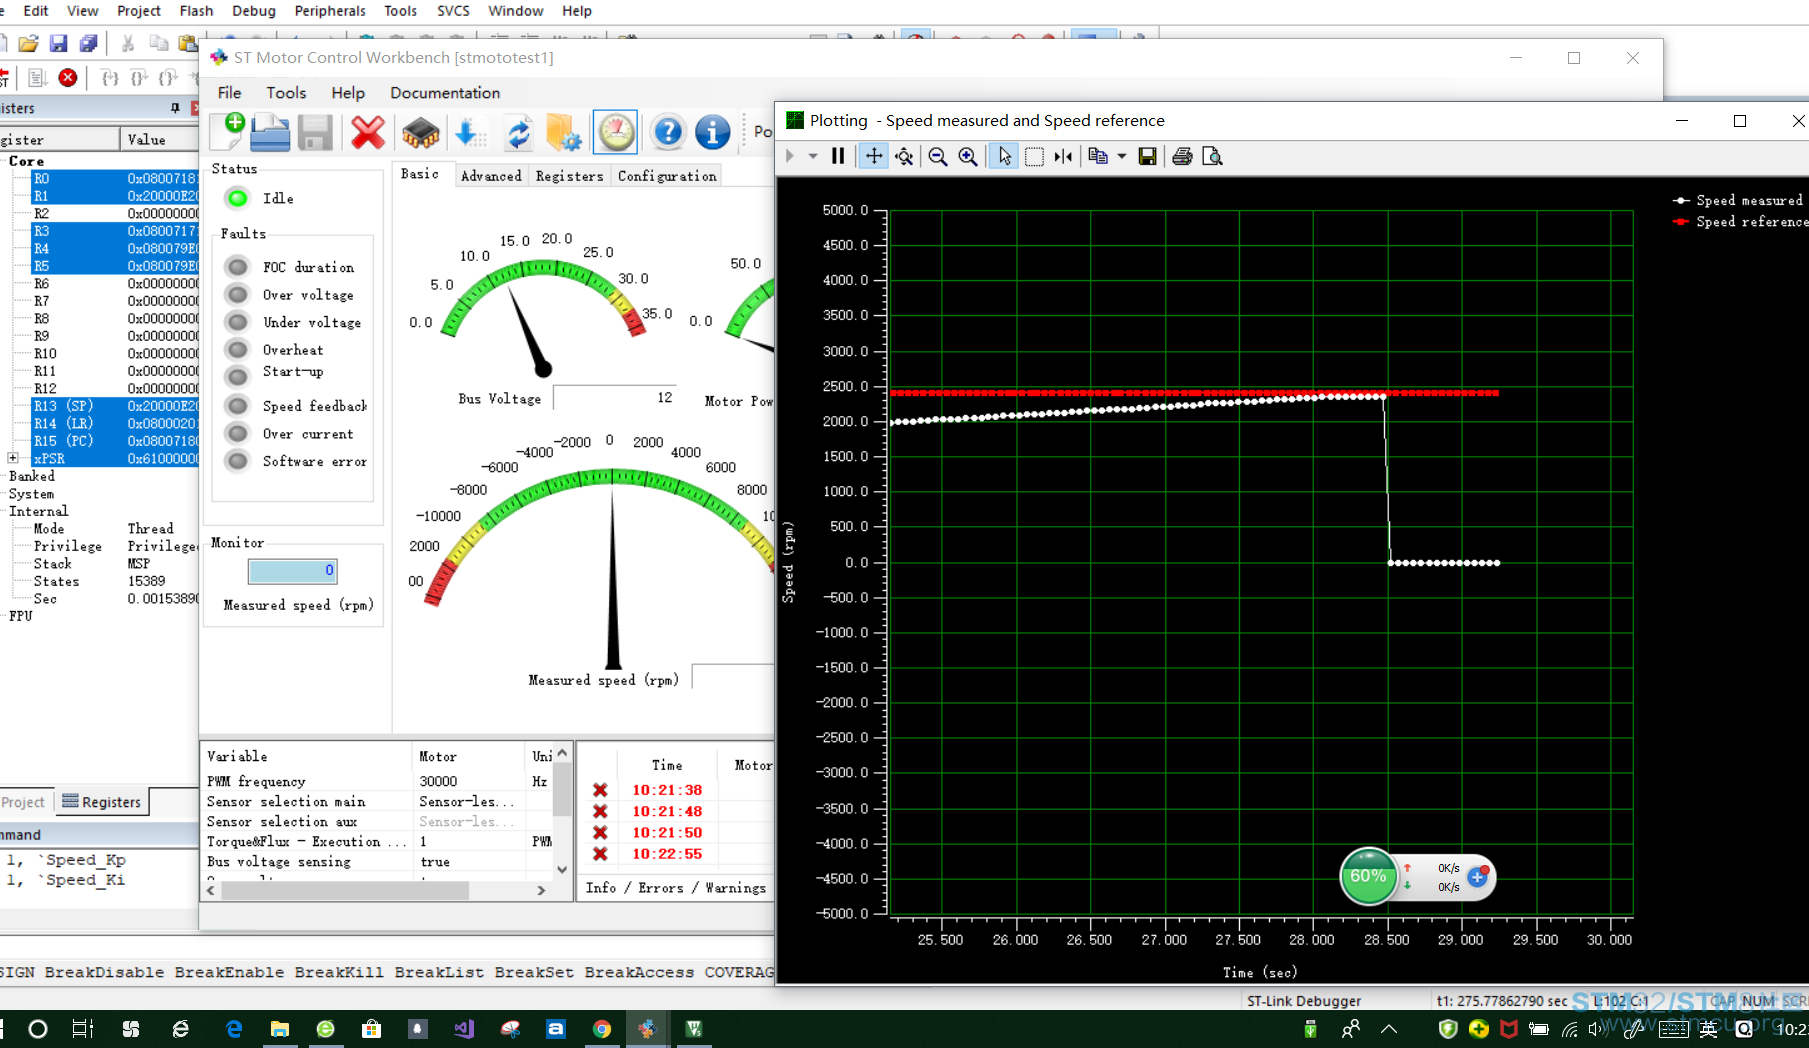
Task: Click the Under voltage fault indicator
Action: point(237,322)
